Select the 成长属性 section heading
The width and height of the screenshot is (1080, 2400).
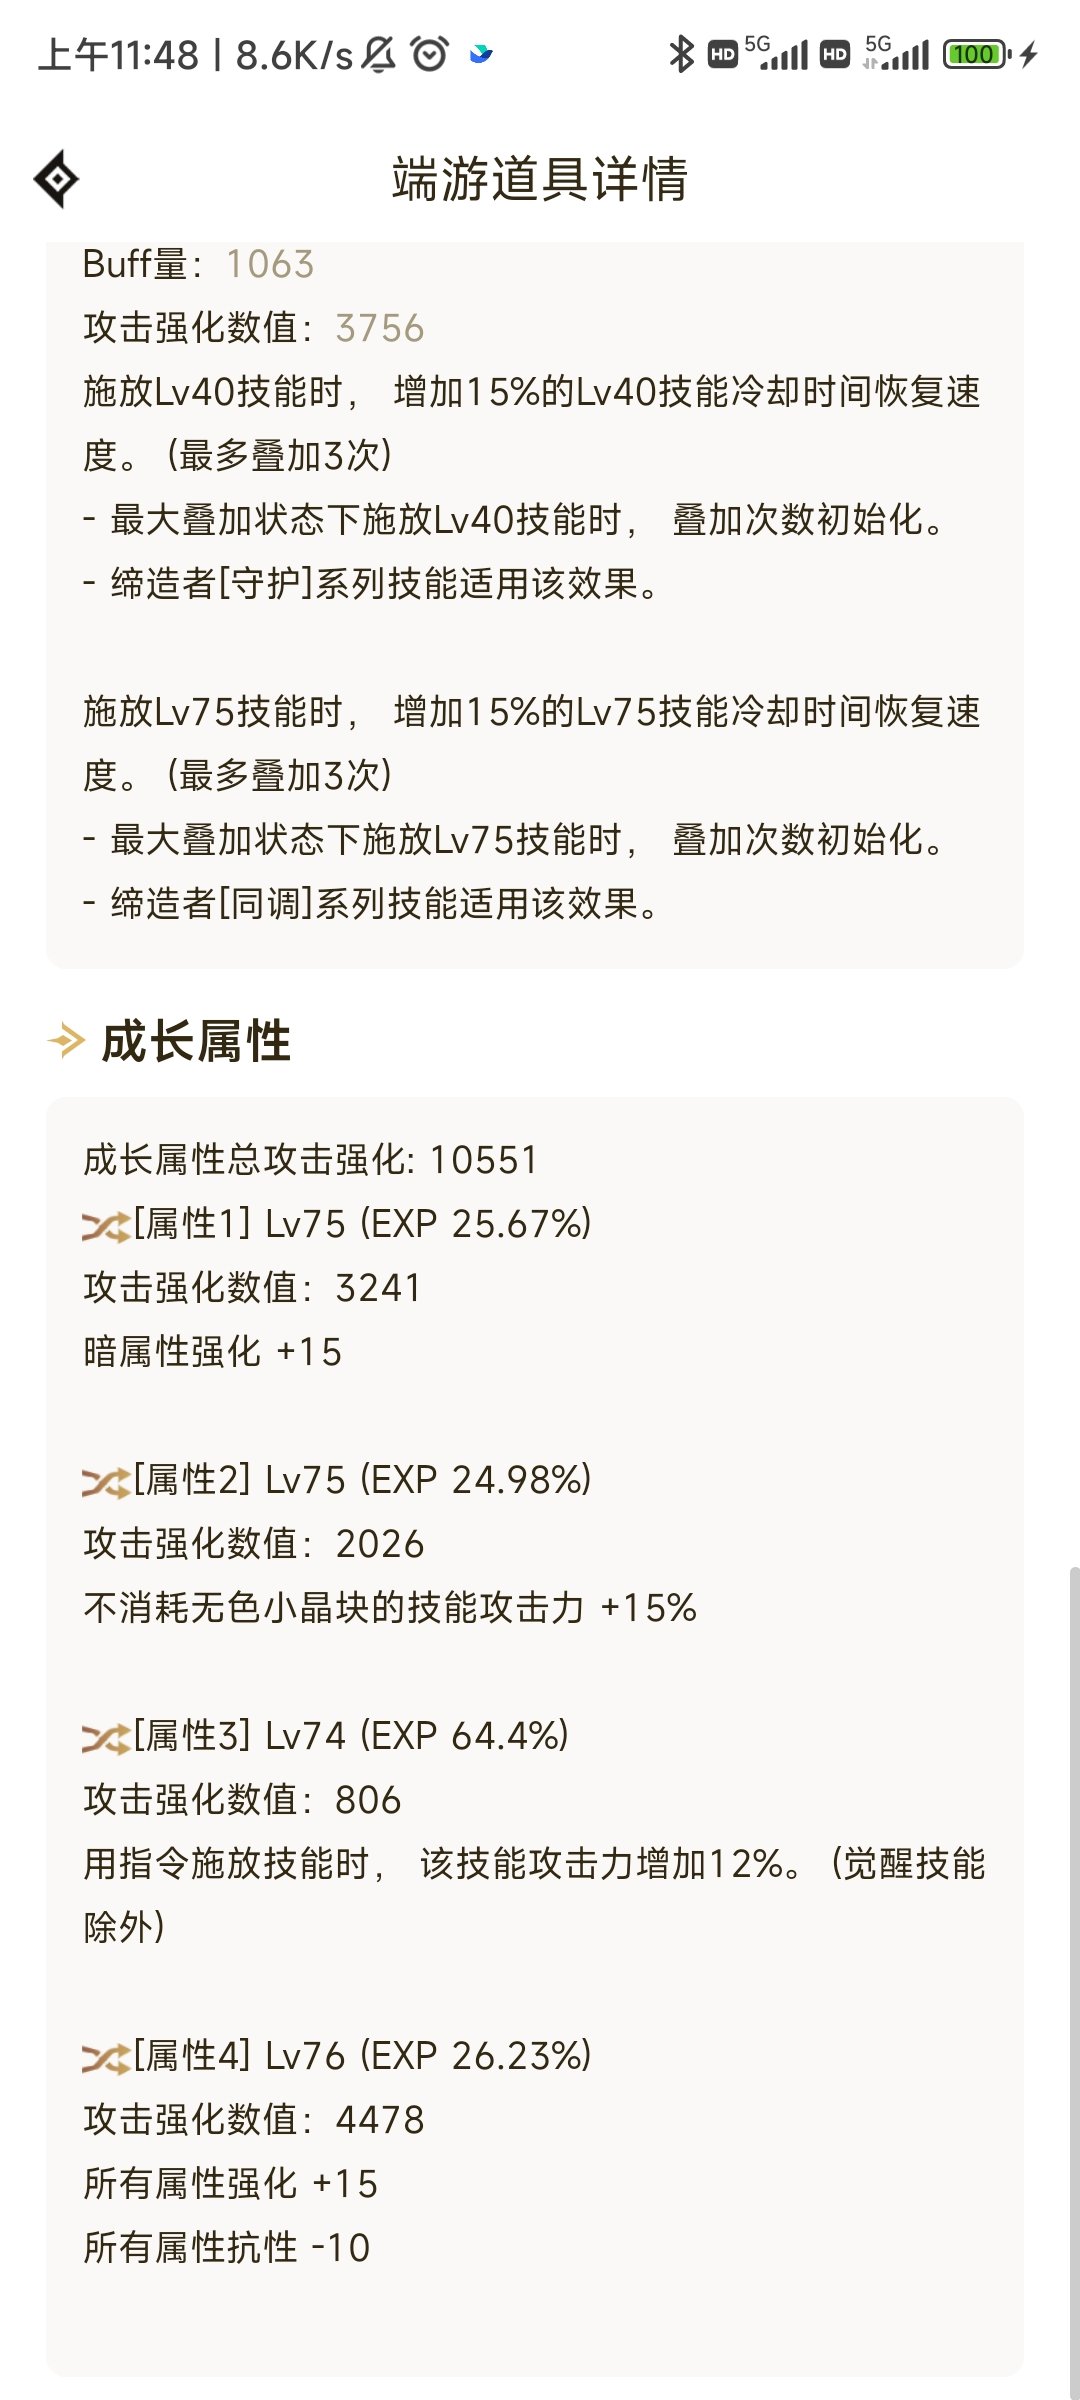tap(196, 1041)
